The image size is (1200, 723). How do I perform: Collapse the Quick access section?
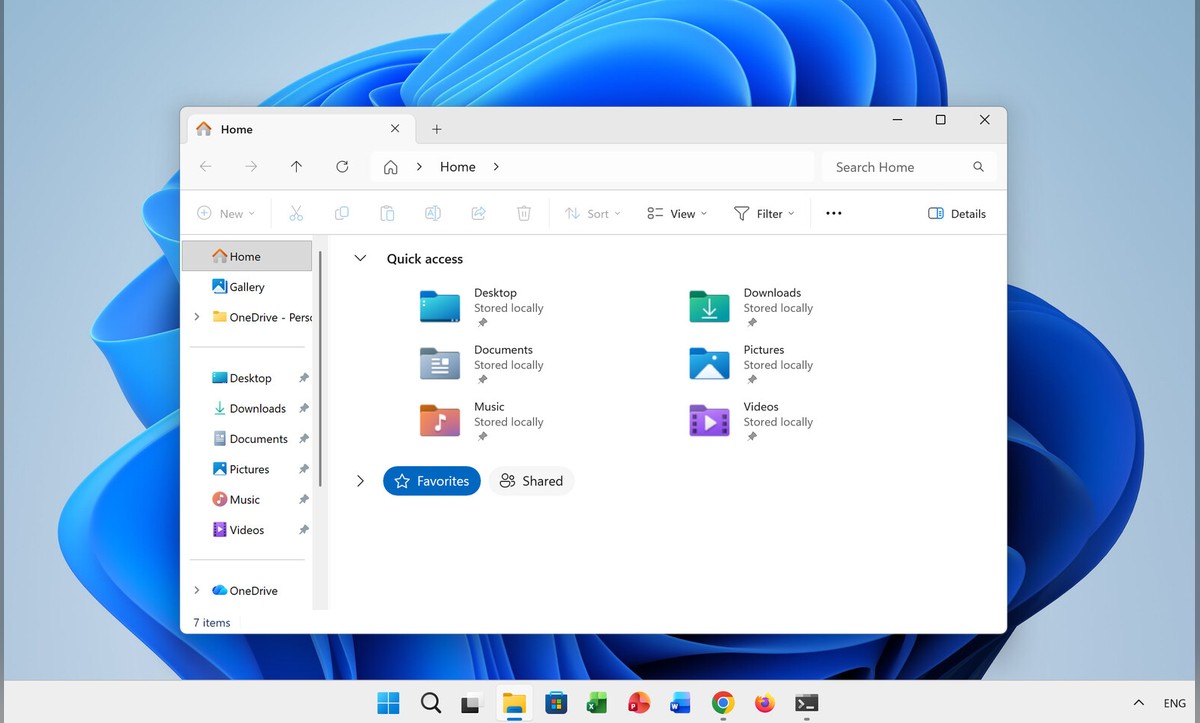(361, 258)
